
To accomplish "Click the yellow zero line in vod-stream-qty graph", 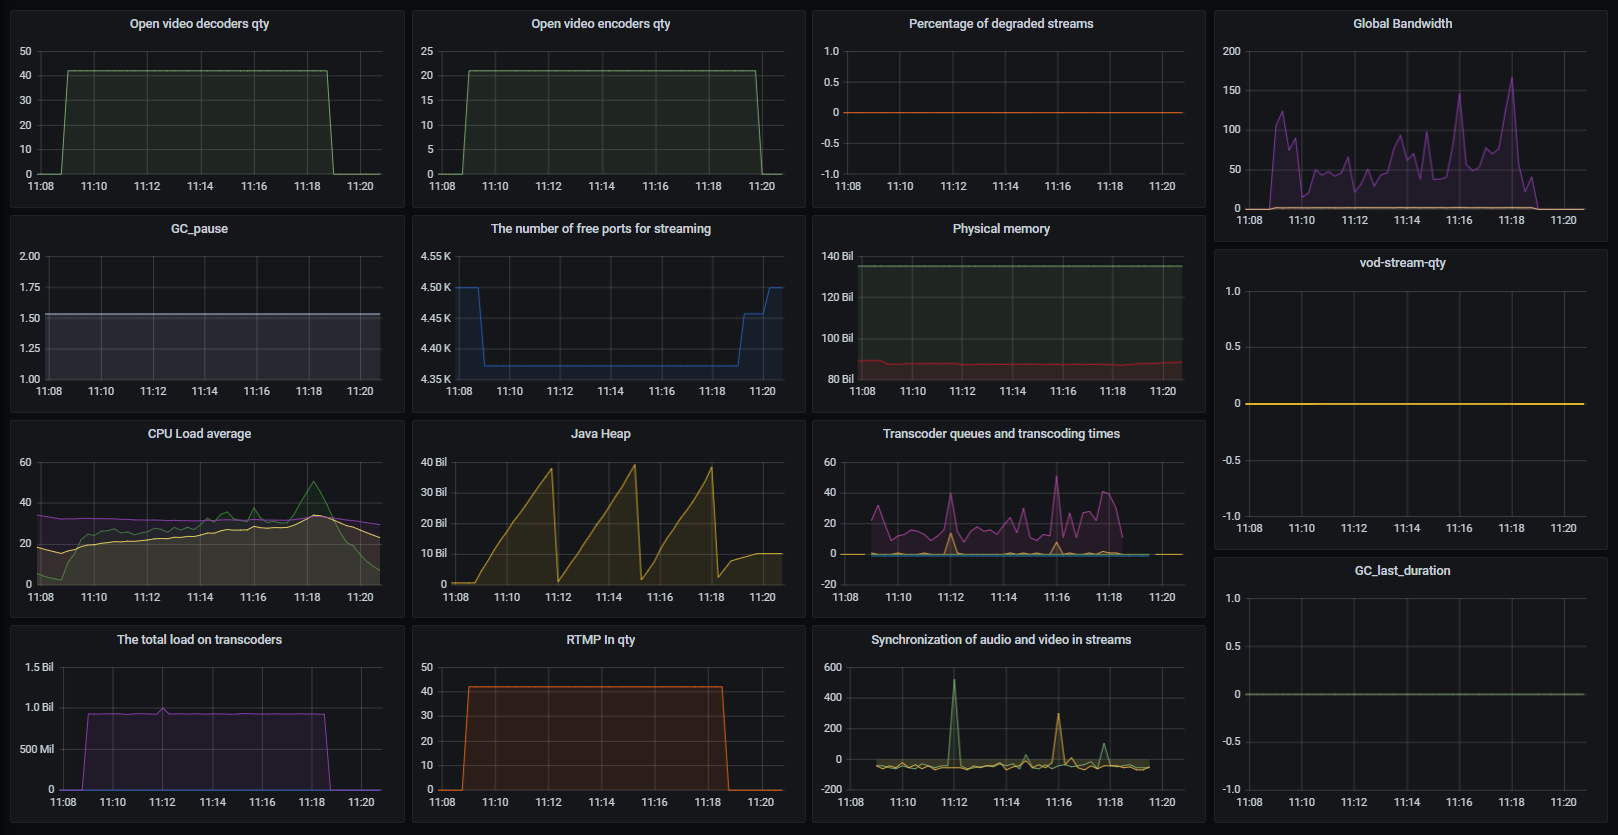I will pos(1415,404).
